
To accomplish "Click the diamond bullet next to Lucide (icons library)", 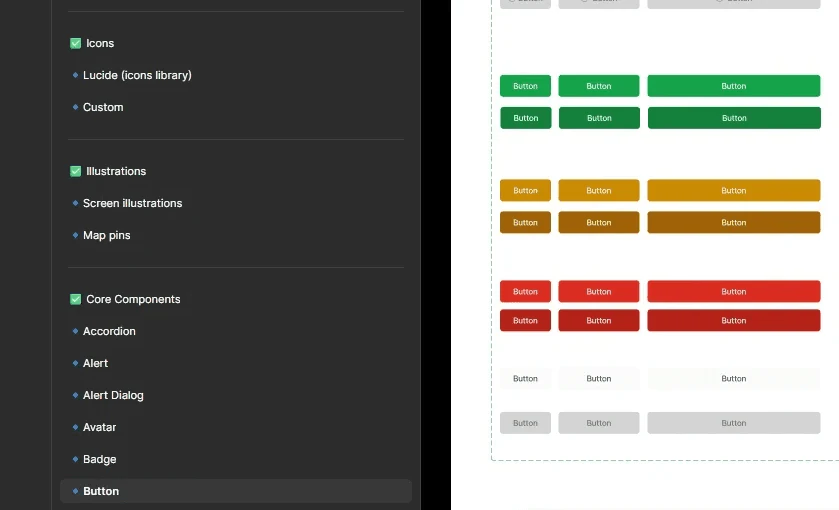I will (x=75, y=75).
